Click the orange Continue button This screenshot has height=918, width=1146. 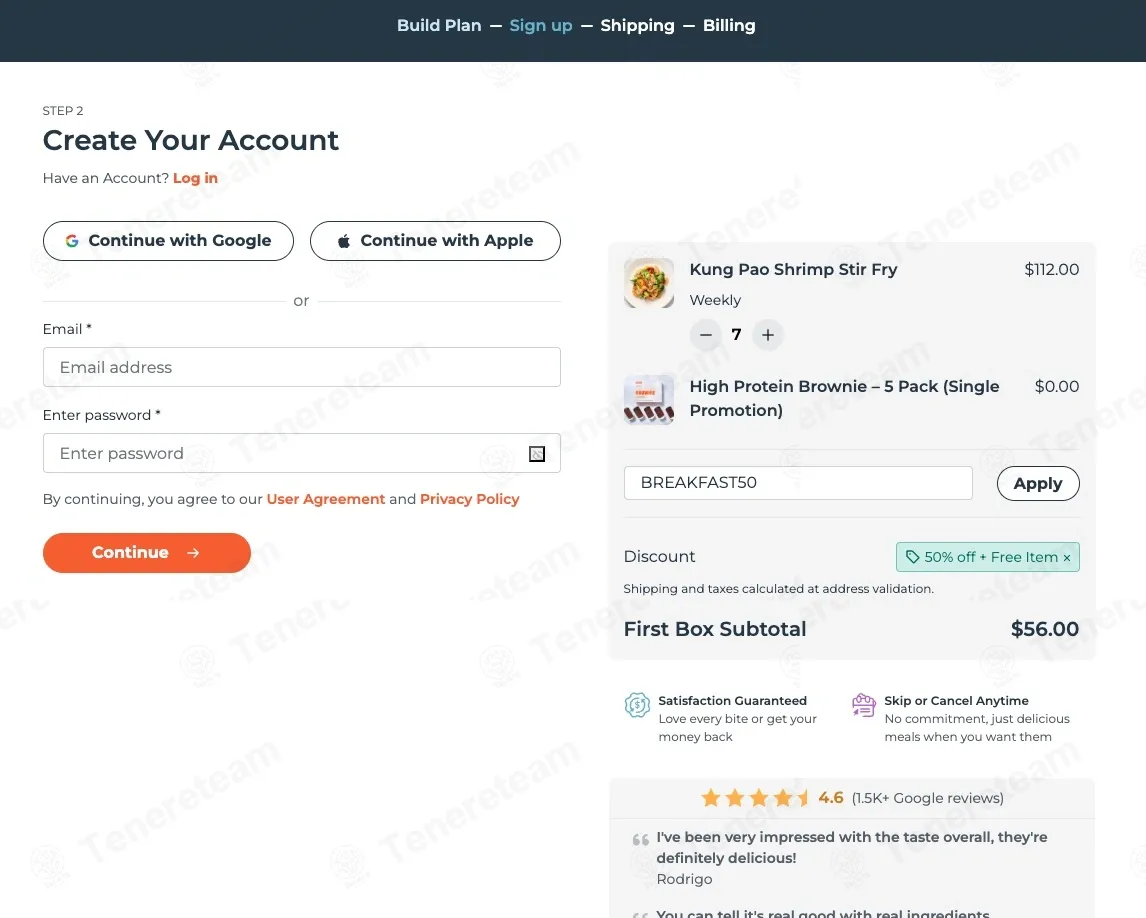pos(147,553)
